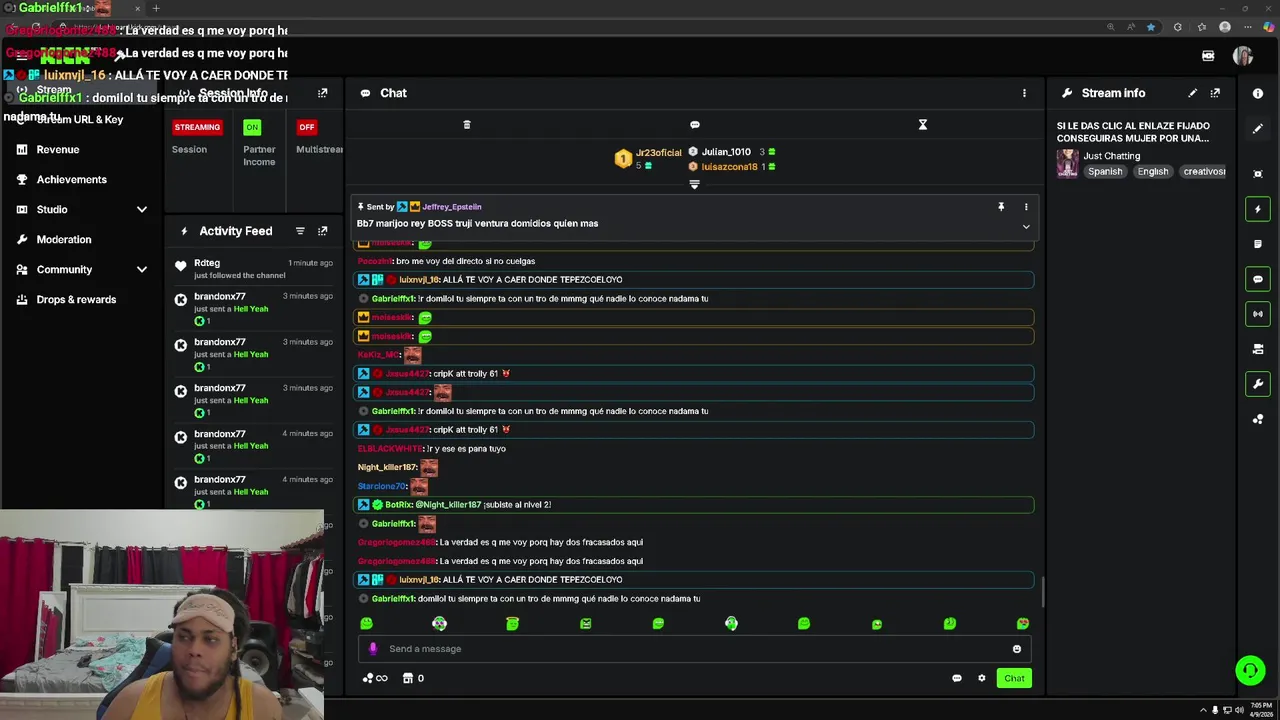This screenshot has height=720, width=1280.
Task: Click the English language tag
Action: pyautogui.click(x=1153, y=172)
